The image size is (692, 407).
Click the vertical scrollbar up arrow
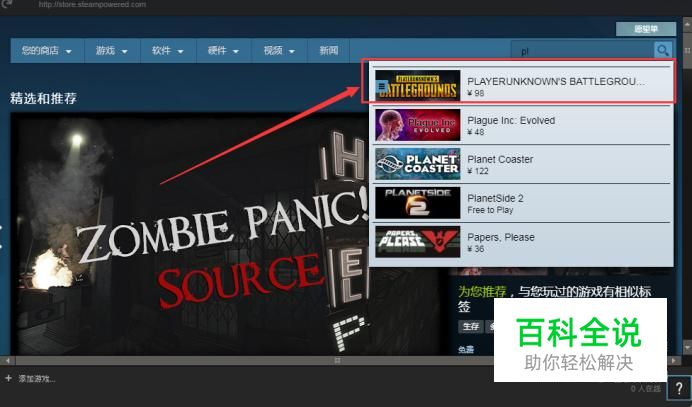[687, 26]
